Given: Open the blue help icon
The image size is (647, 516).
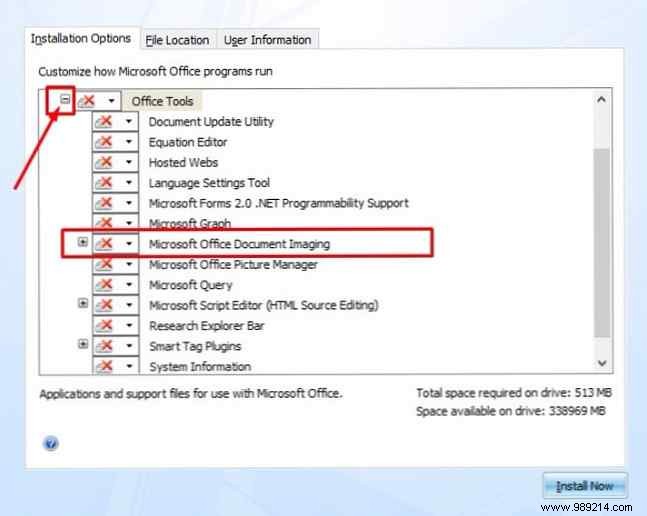Looking at the screenshot, I should pos(51,444).
